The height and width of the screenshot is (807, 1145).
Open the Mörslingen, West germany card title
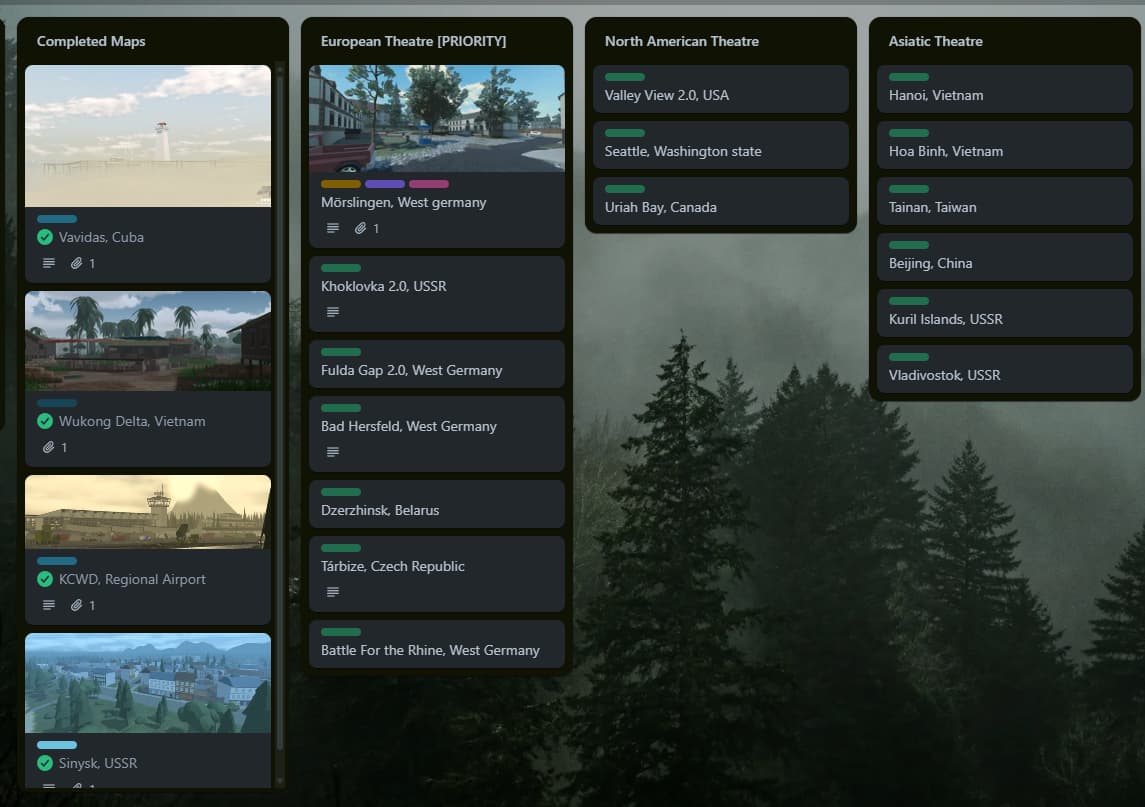404,202
